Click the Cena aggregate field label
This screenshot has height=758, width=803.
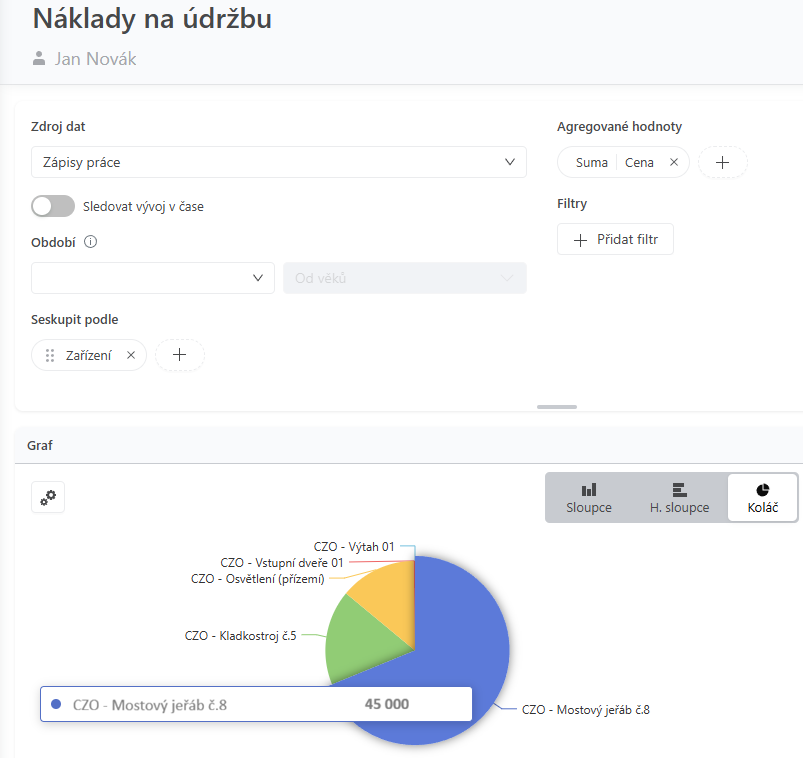639,162
